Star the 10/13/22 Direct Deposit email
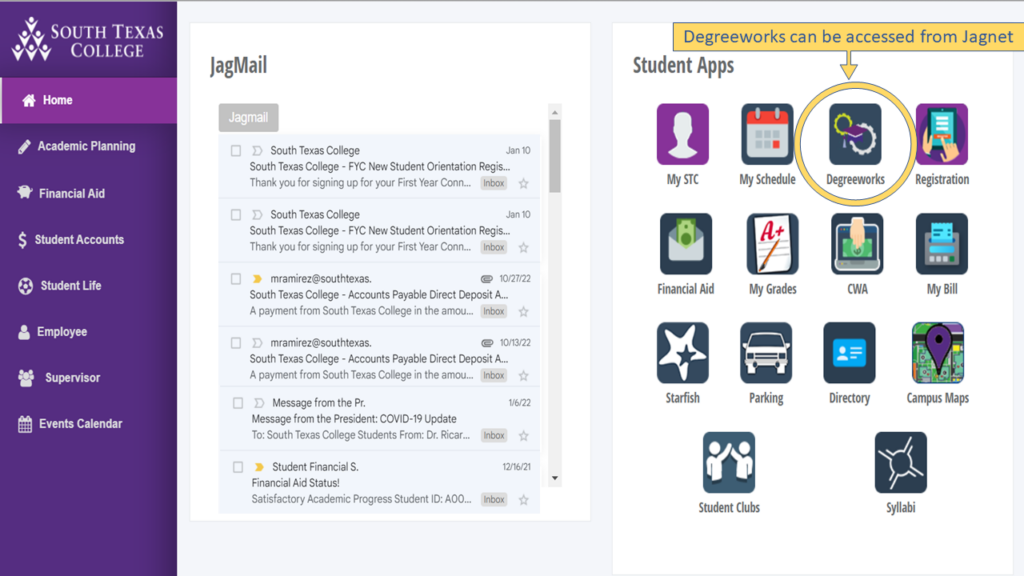The height and width of the screenshot is (576, 1024). (524, 376)
